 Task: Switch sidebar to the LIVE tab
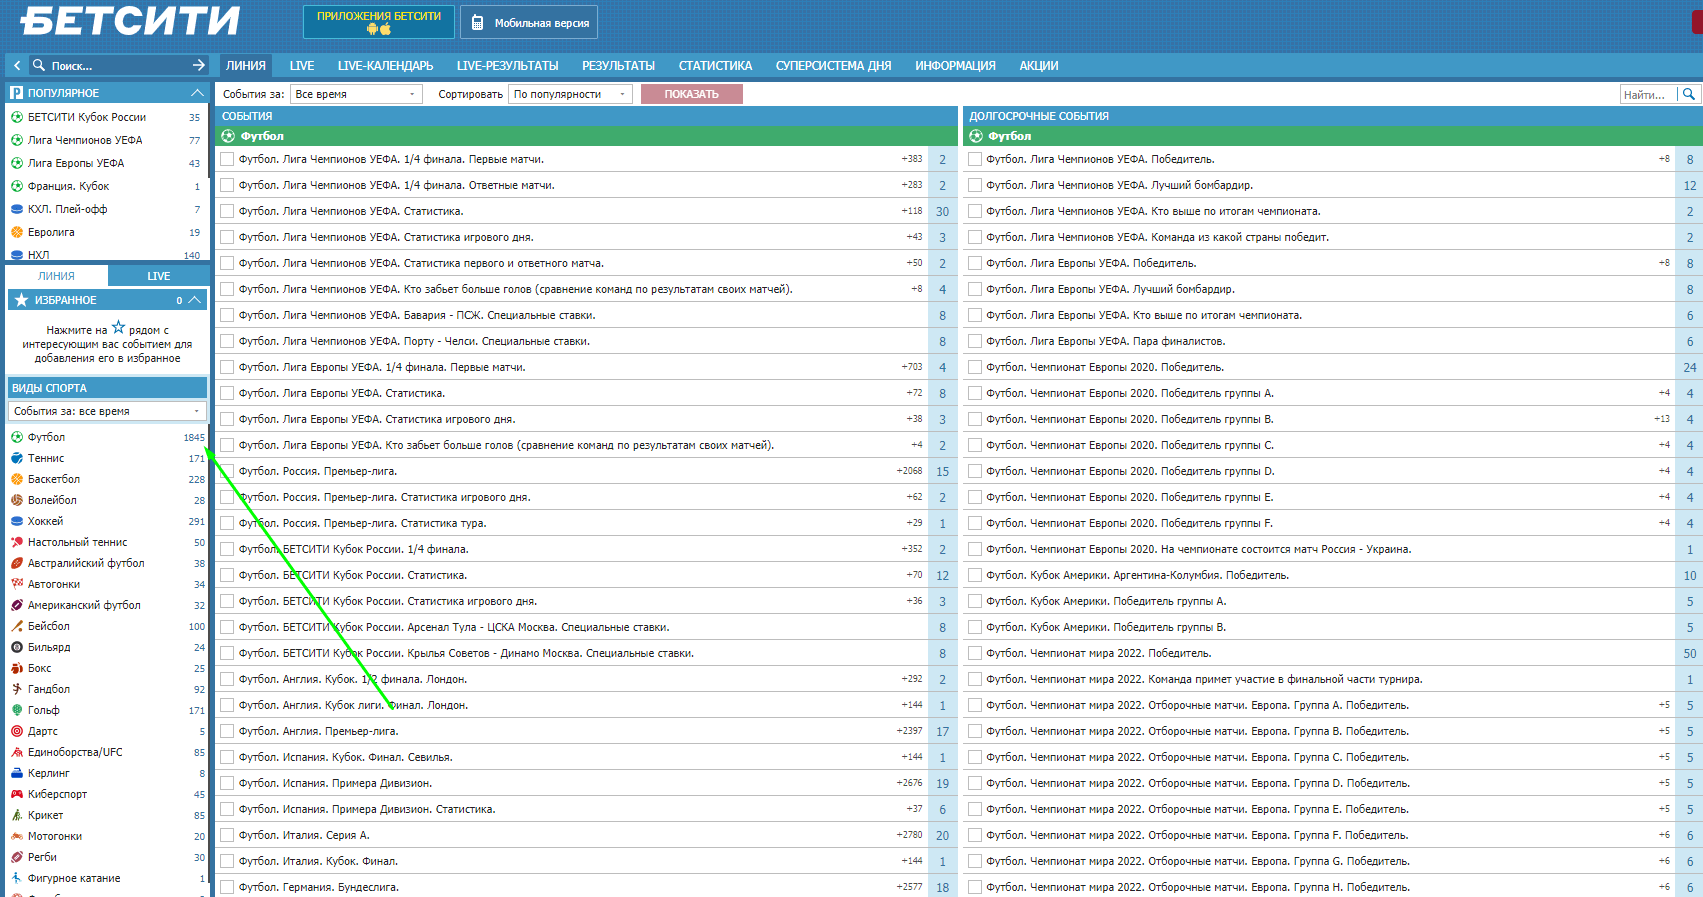(x=158, y=276)
